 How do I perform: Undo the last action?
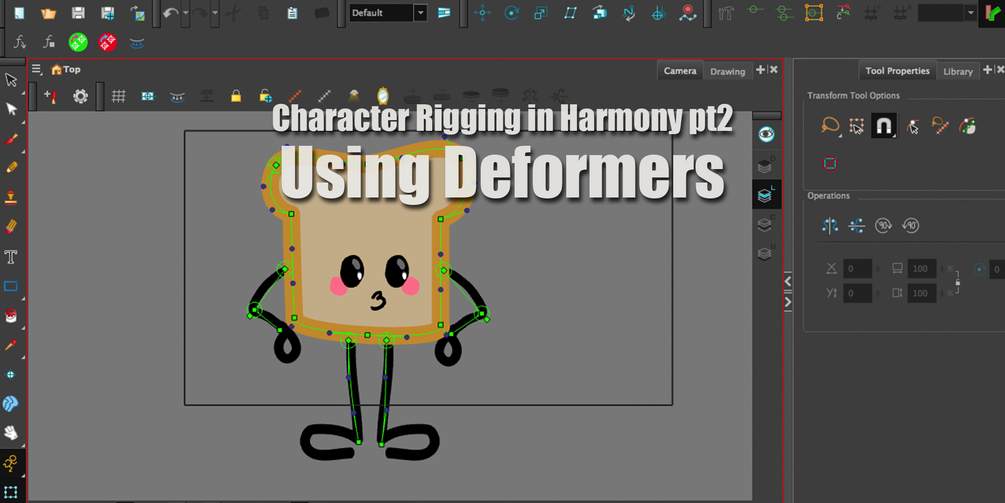[170, 13]
